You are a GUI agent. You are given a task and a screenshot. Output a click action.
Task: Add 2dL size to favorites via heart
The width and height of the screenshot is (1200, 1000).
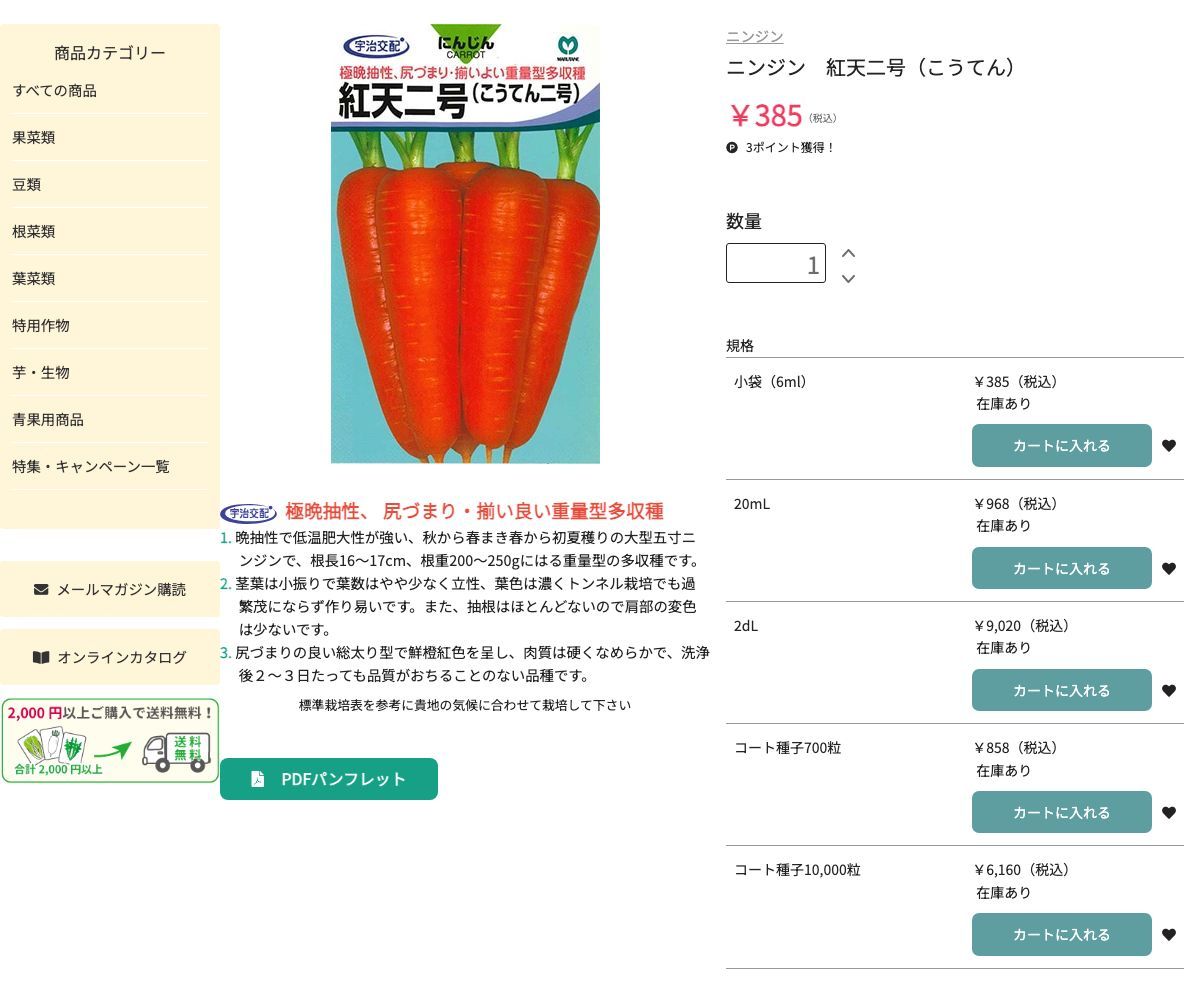tap(1168, 691)
